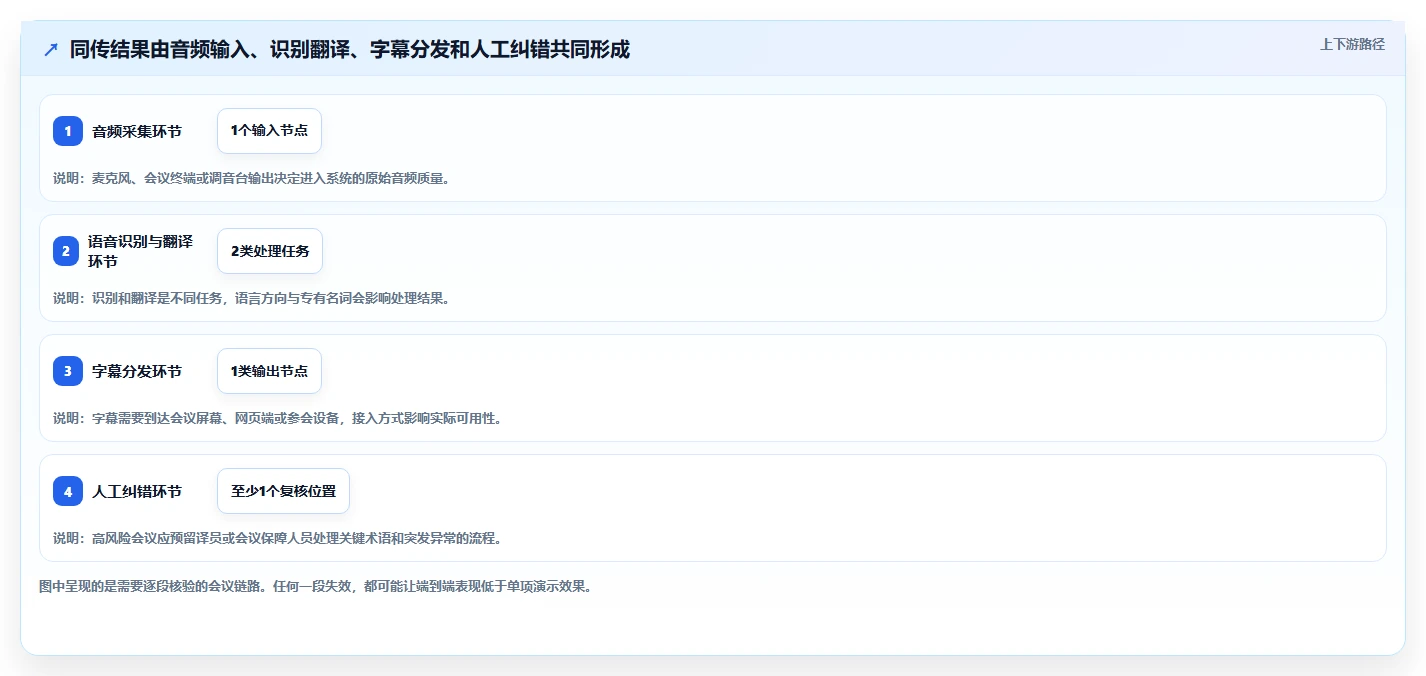Click the arrow icon beside the title
Image resolution: width=1426 pixels, height=676 pixels.
pos(51,50)
